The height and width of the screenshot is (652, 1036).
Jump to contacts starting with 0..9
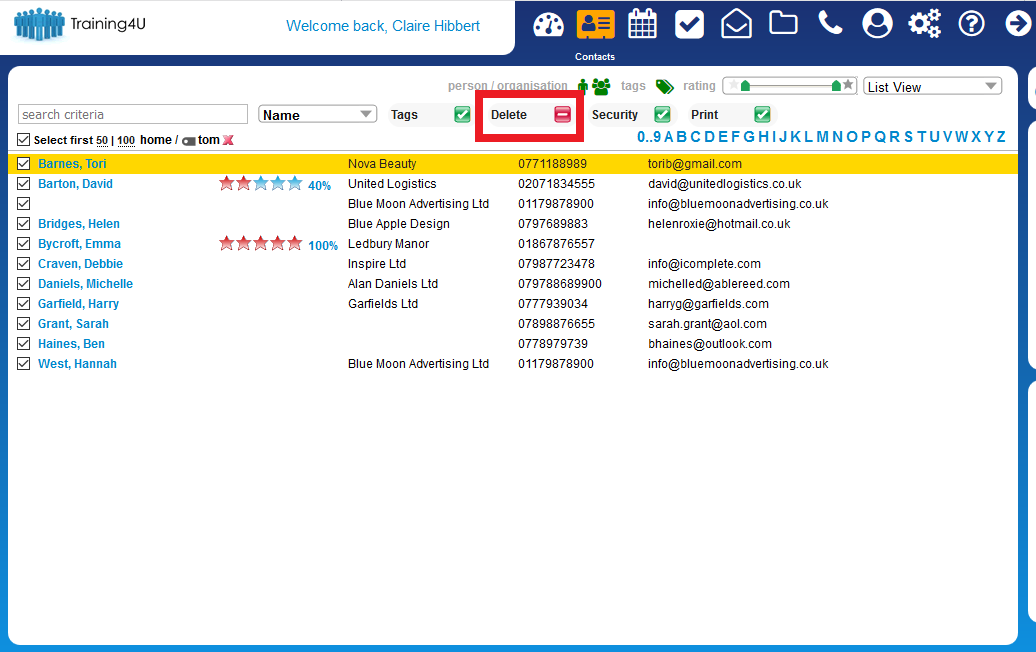[x=649, y=137]
